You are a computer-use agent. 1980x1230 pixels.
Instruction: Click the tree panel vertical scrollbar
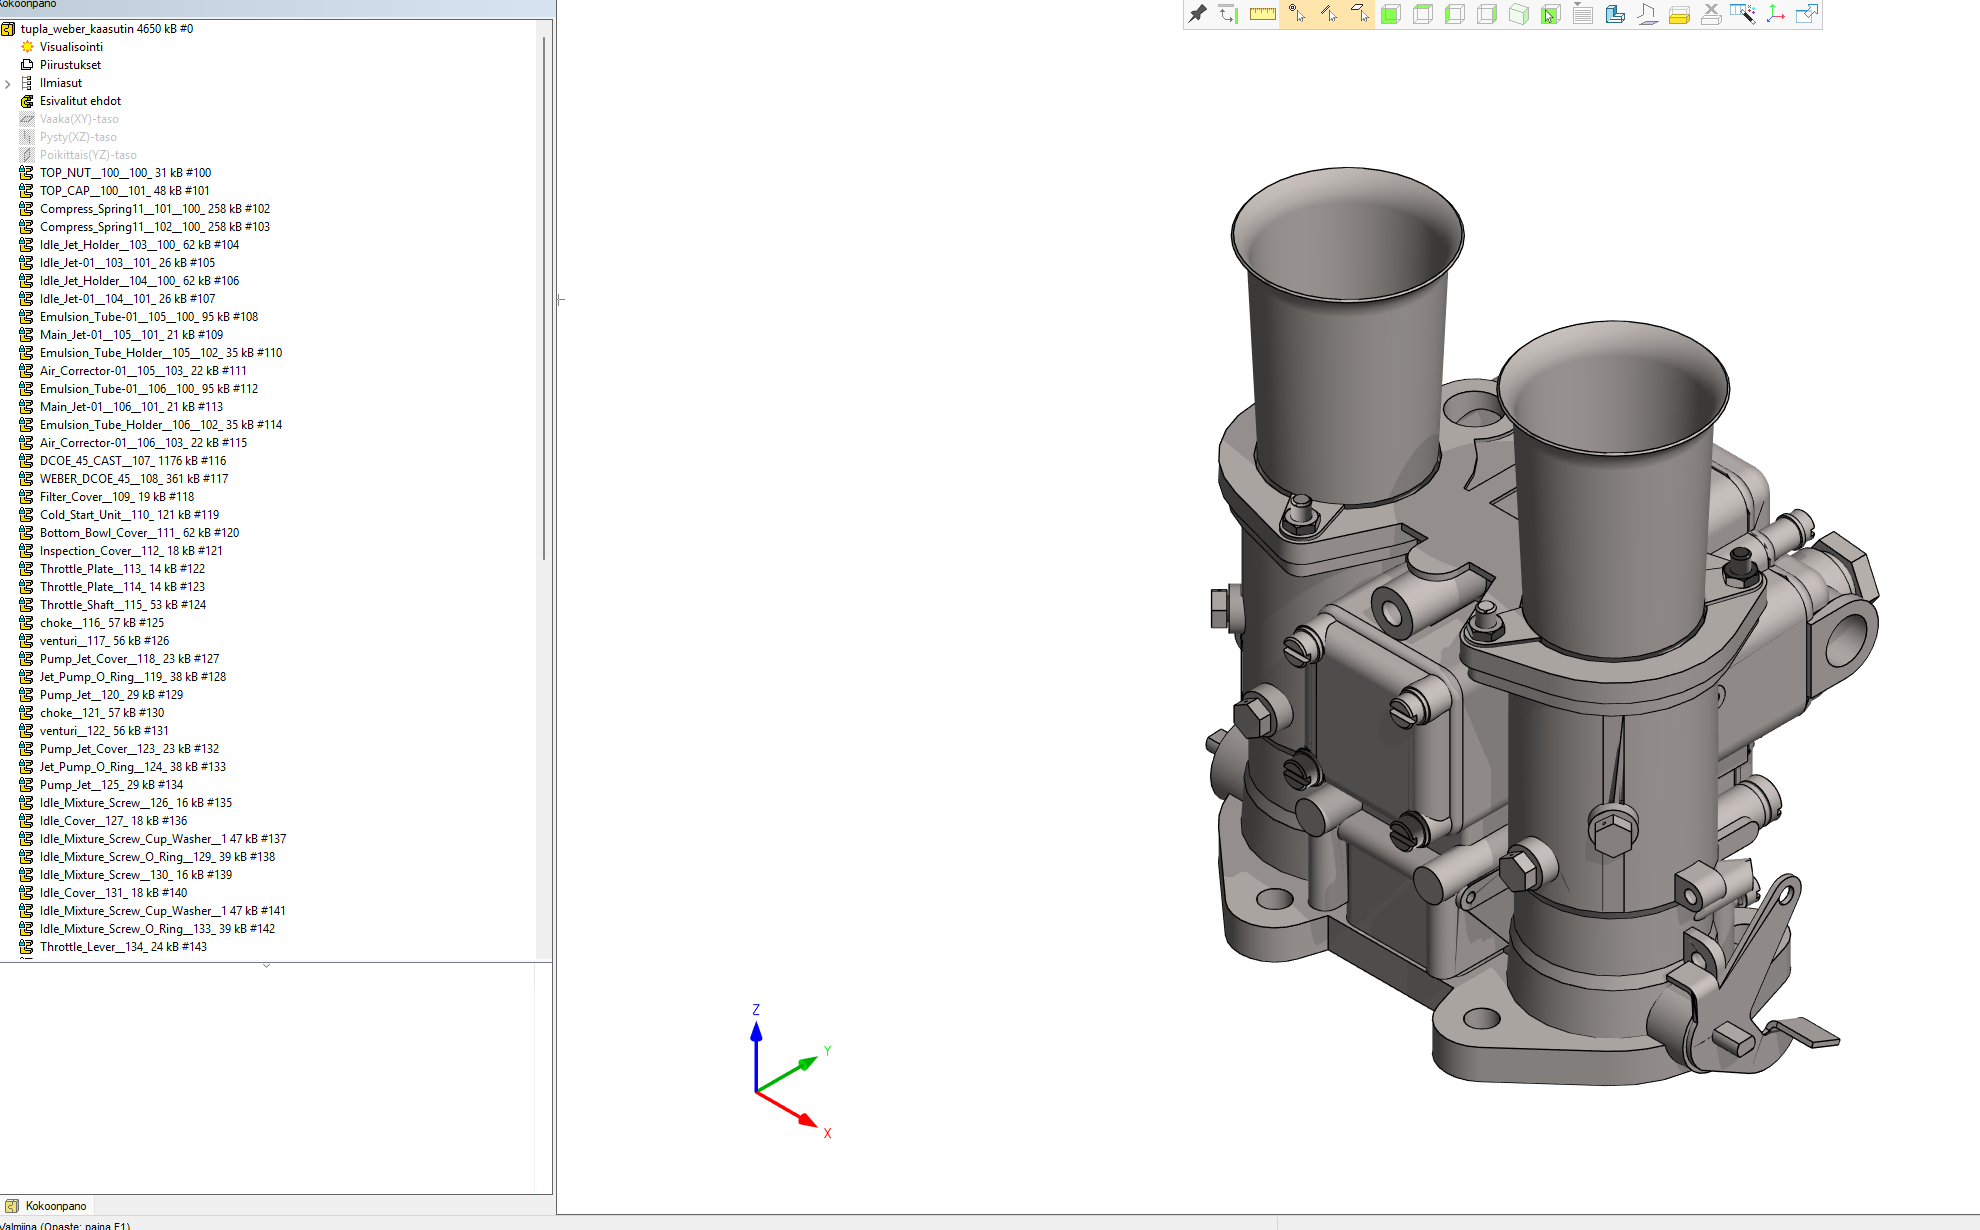tap(544, 300)
